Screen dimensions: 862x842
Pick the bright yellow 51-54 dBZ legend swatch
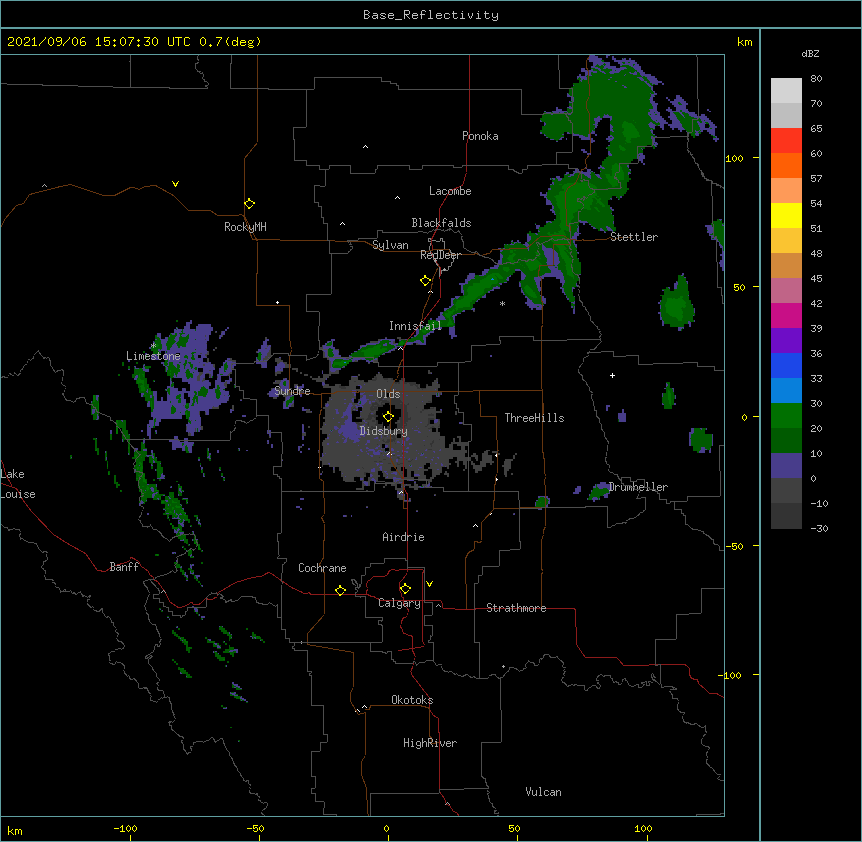(x=786, y=215)
